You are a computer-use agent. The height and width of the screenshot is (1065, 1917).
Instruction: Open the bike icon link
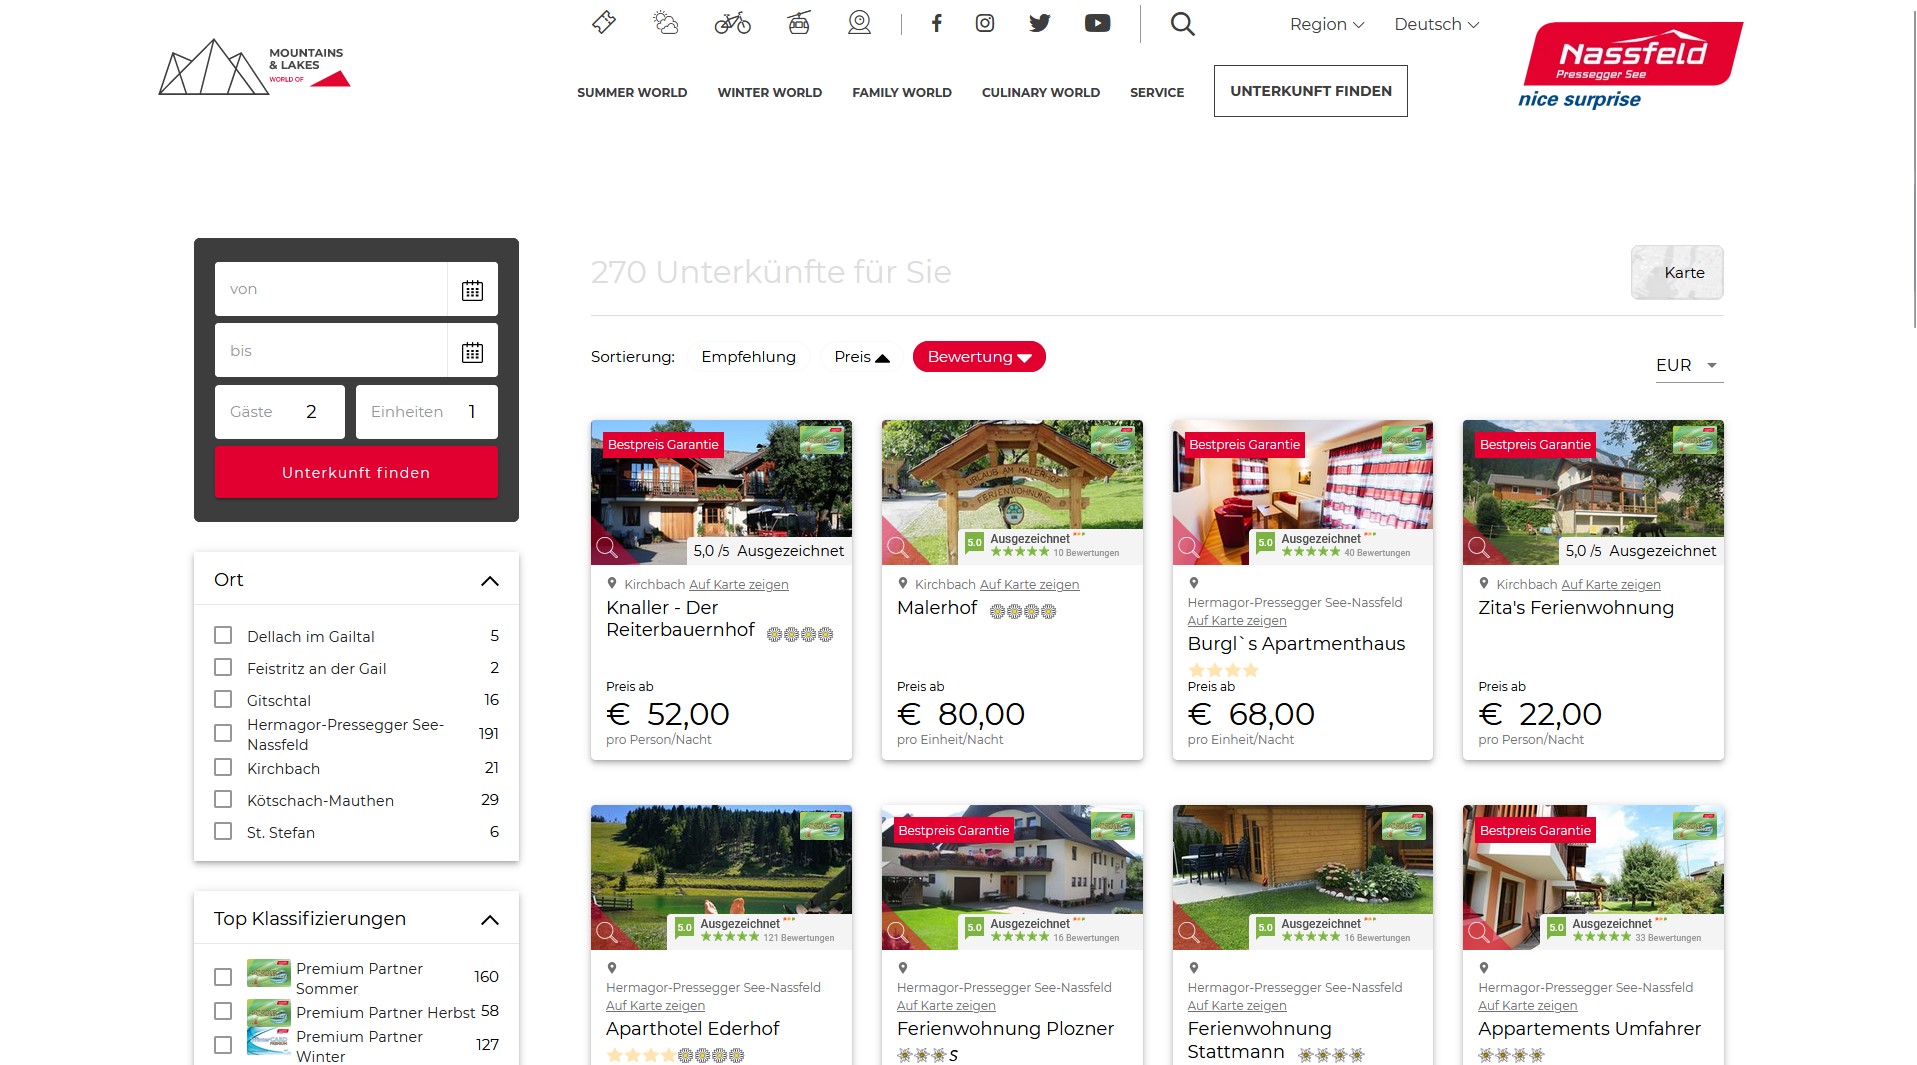tap(732, 23)
